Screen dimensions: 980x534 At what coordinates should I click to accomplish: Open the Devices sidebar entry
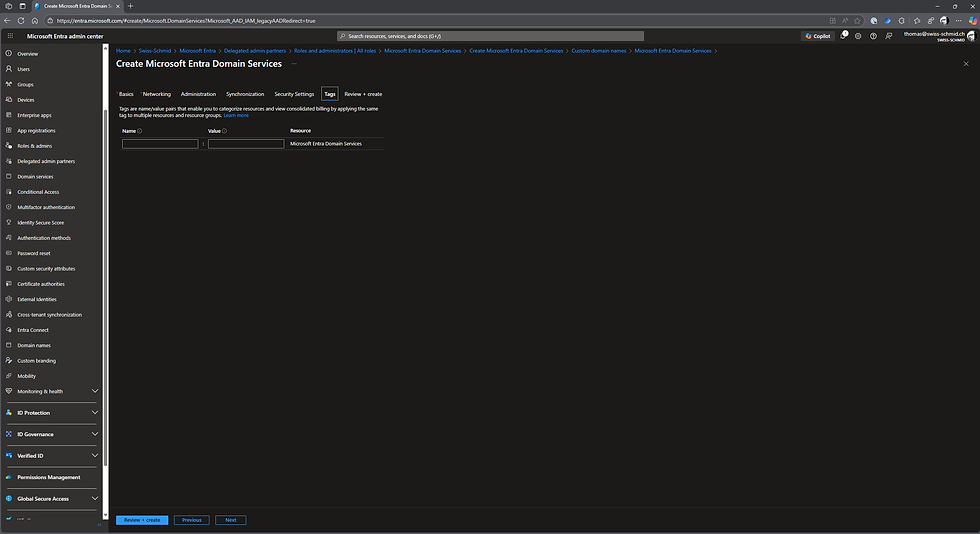click(x=26, y=100)
